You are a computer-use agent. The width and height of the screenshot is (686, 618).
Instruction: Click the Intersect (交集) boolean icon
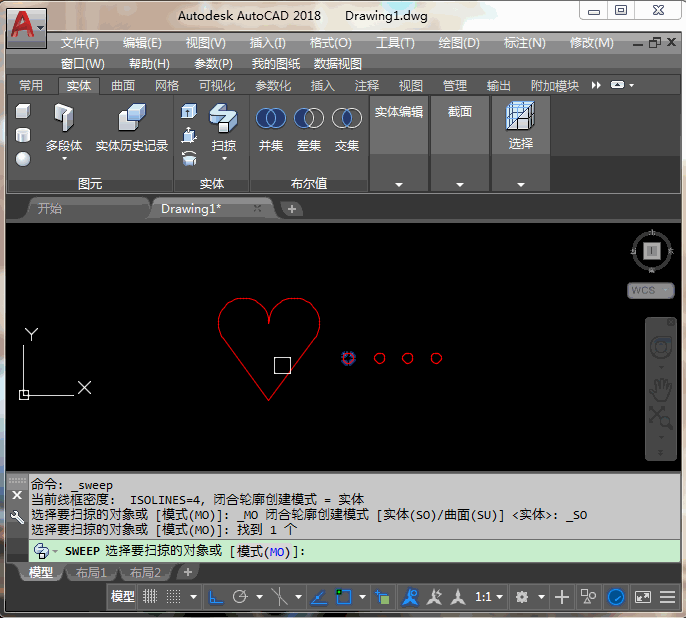[x=347, y=119]
